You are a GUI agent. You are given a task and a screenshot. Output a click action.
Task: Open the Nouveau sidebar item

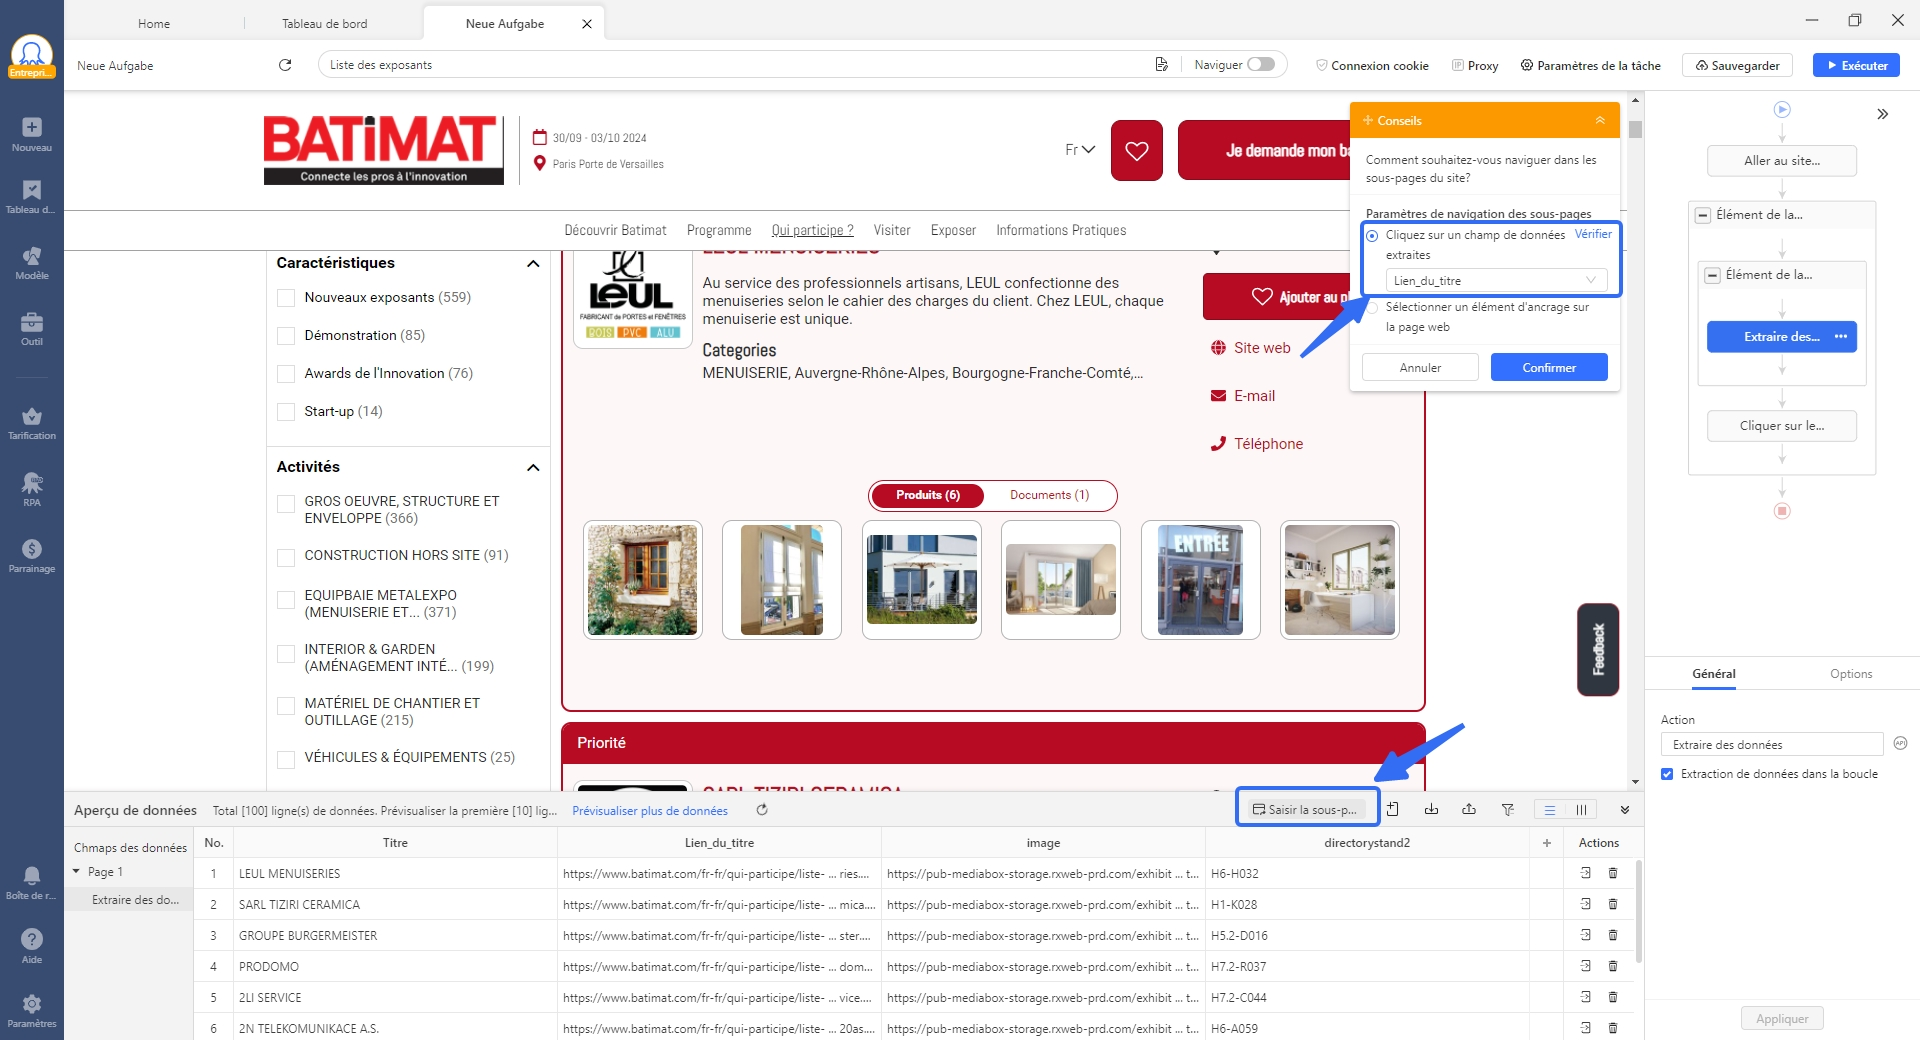(x=32, y=134)
